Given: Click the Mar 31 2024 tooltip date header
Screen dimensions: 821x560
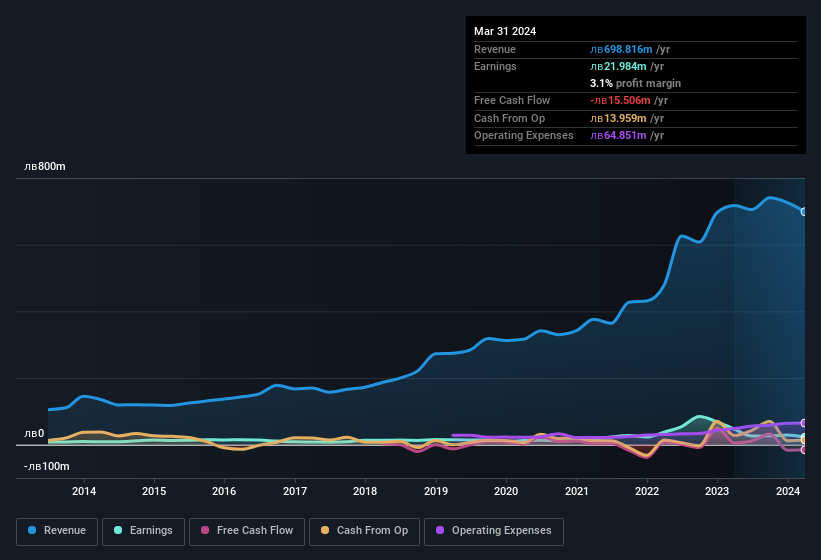Looking at the screenshot, I should pyautogui.click(x=505, y=31).
